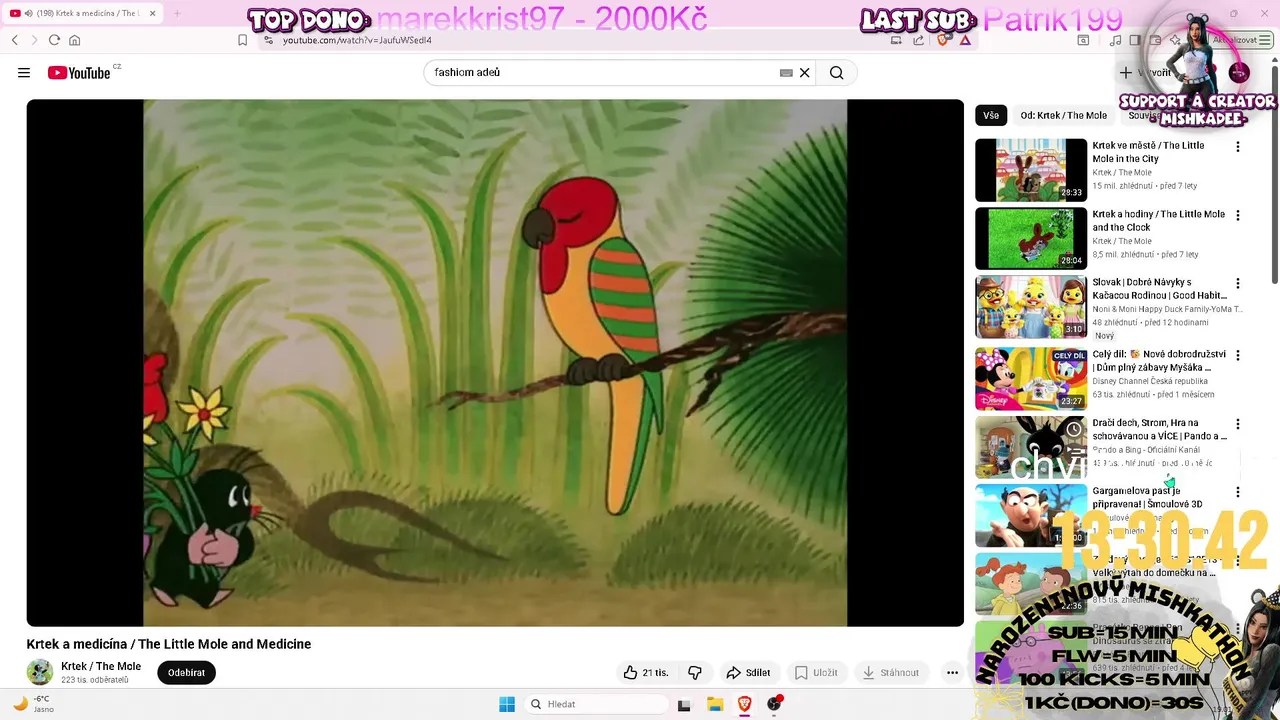Open the Vytvořit create button
This screenshot has height=720, width=1280.
pyautogui.click(x=1145, y=73)
